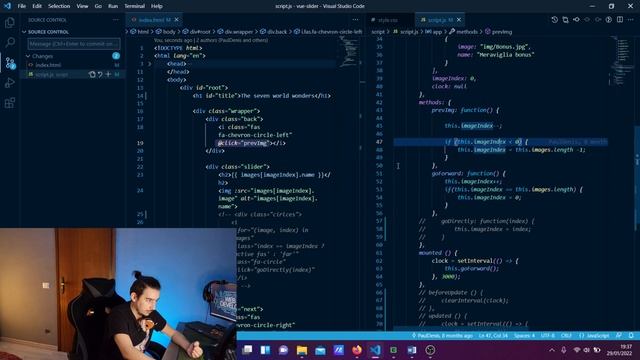The height and width of the screenshot is (360, 640).
Task: Change encoding via UTF-8 status item
Action: [x=547, y=336]
